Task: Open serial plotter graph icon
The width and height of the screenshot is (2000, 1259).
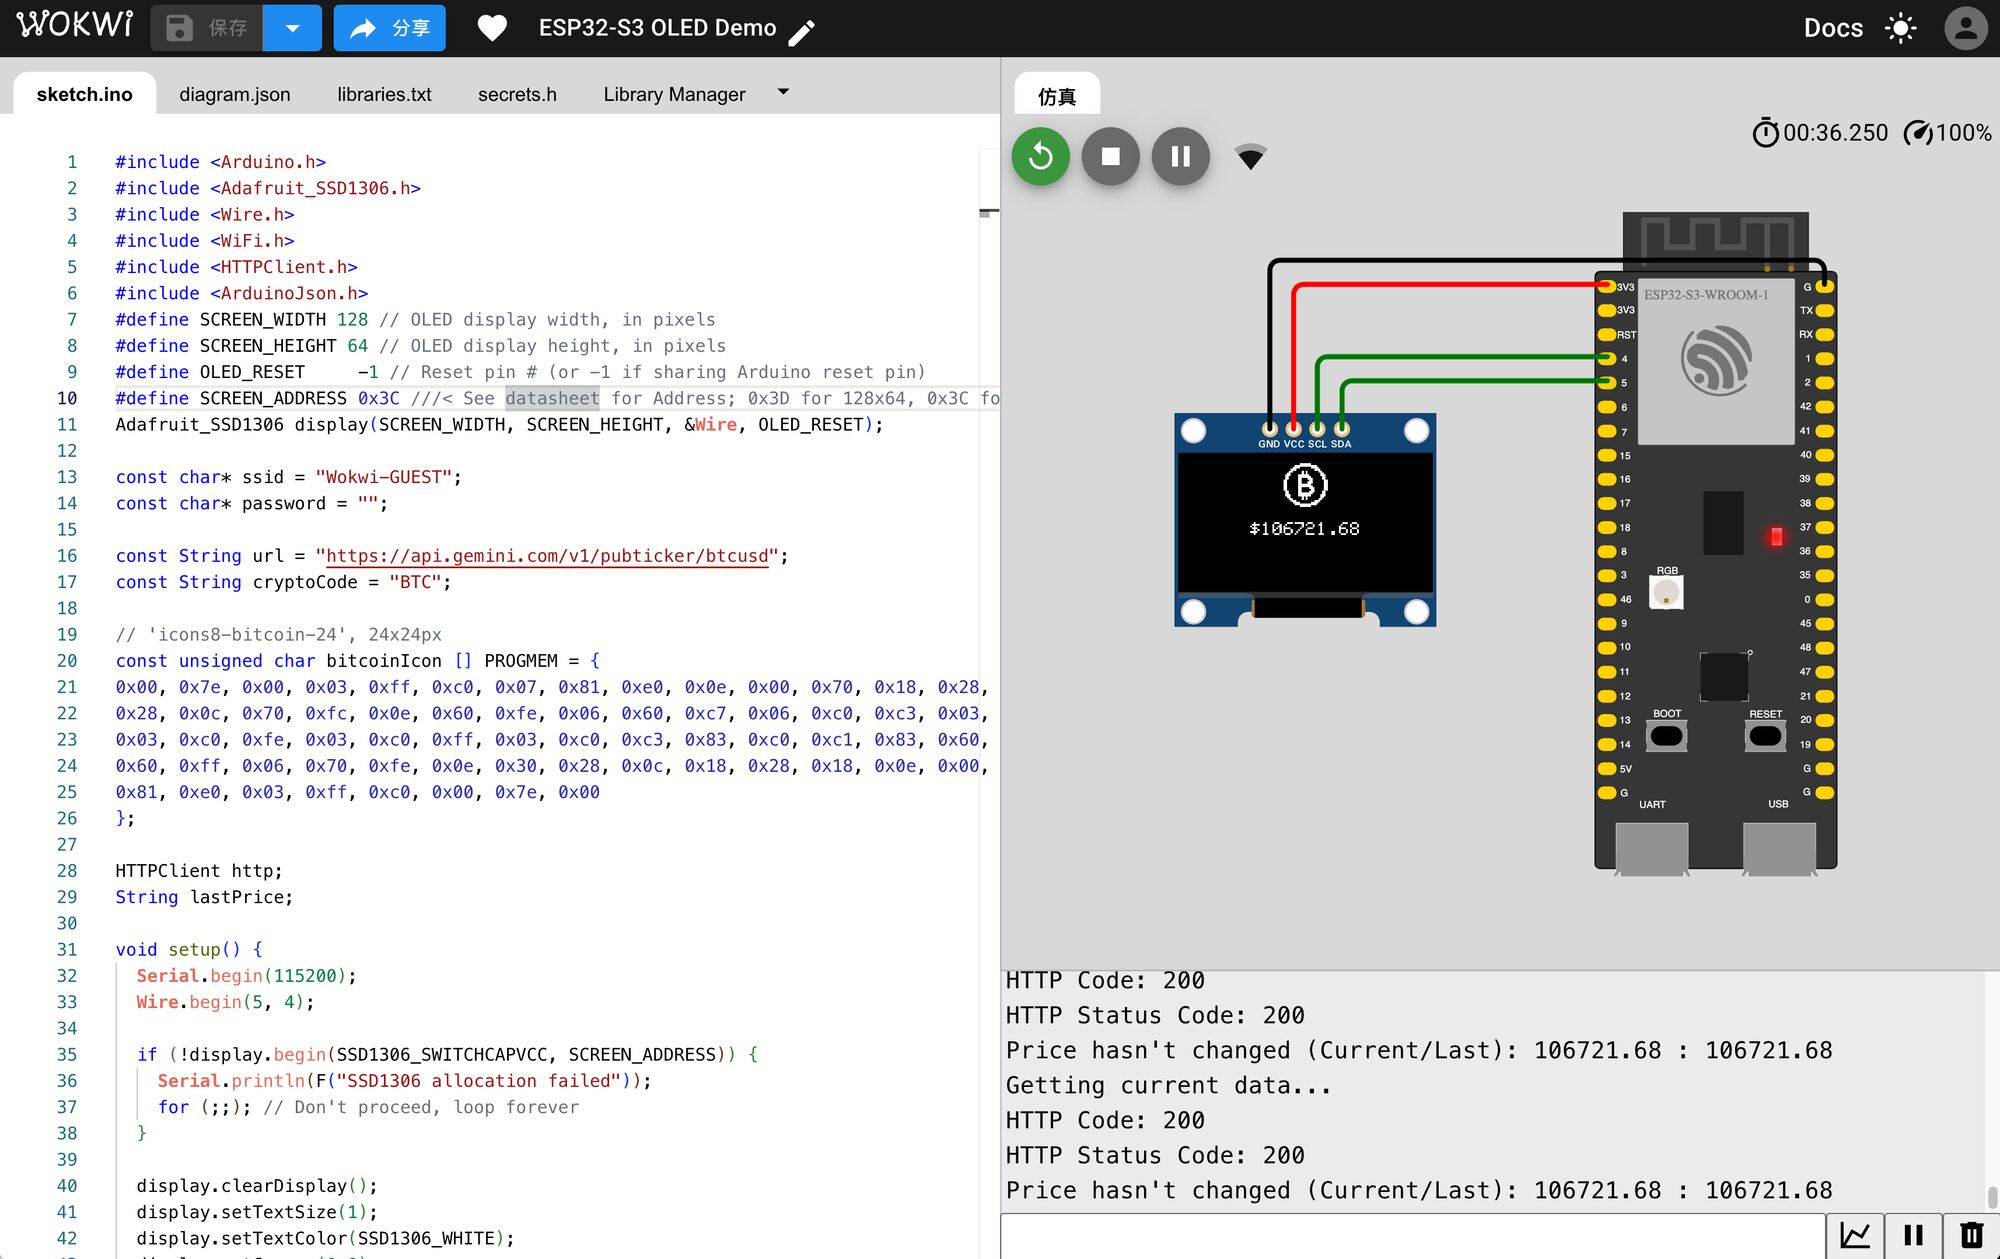Action: tap(1855, 1235)
